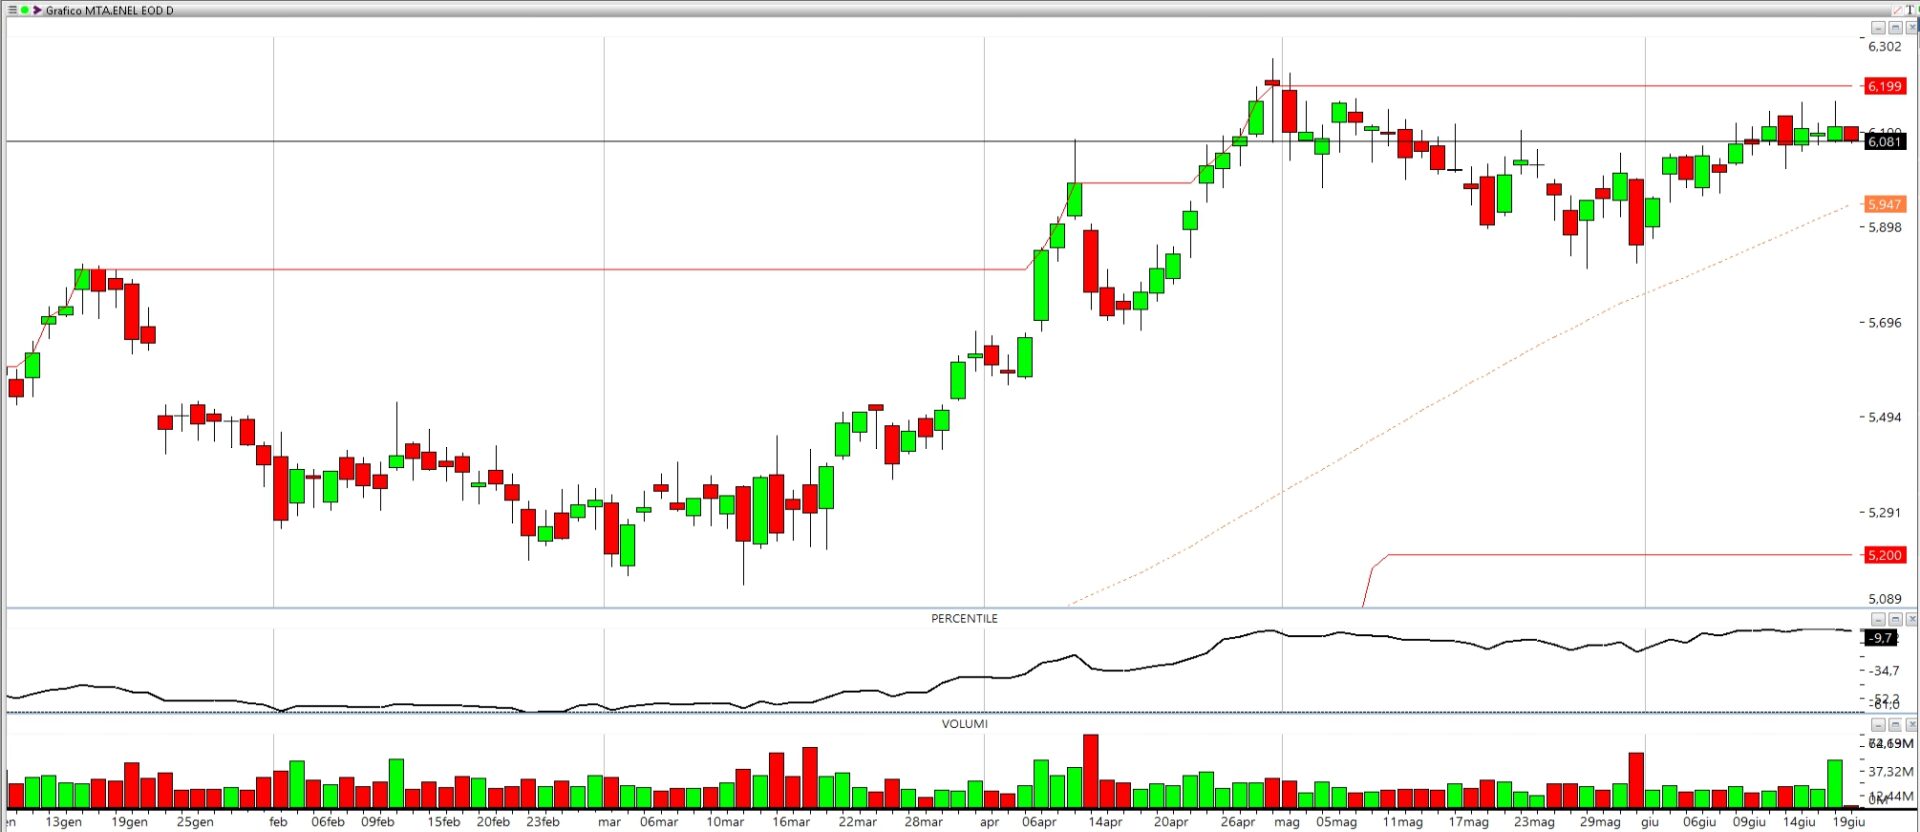
Task: Click the 19gen date label
Action: click(x=129, y=822)
